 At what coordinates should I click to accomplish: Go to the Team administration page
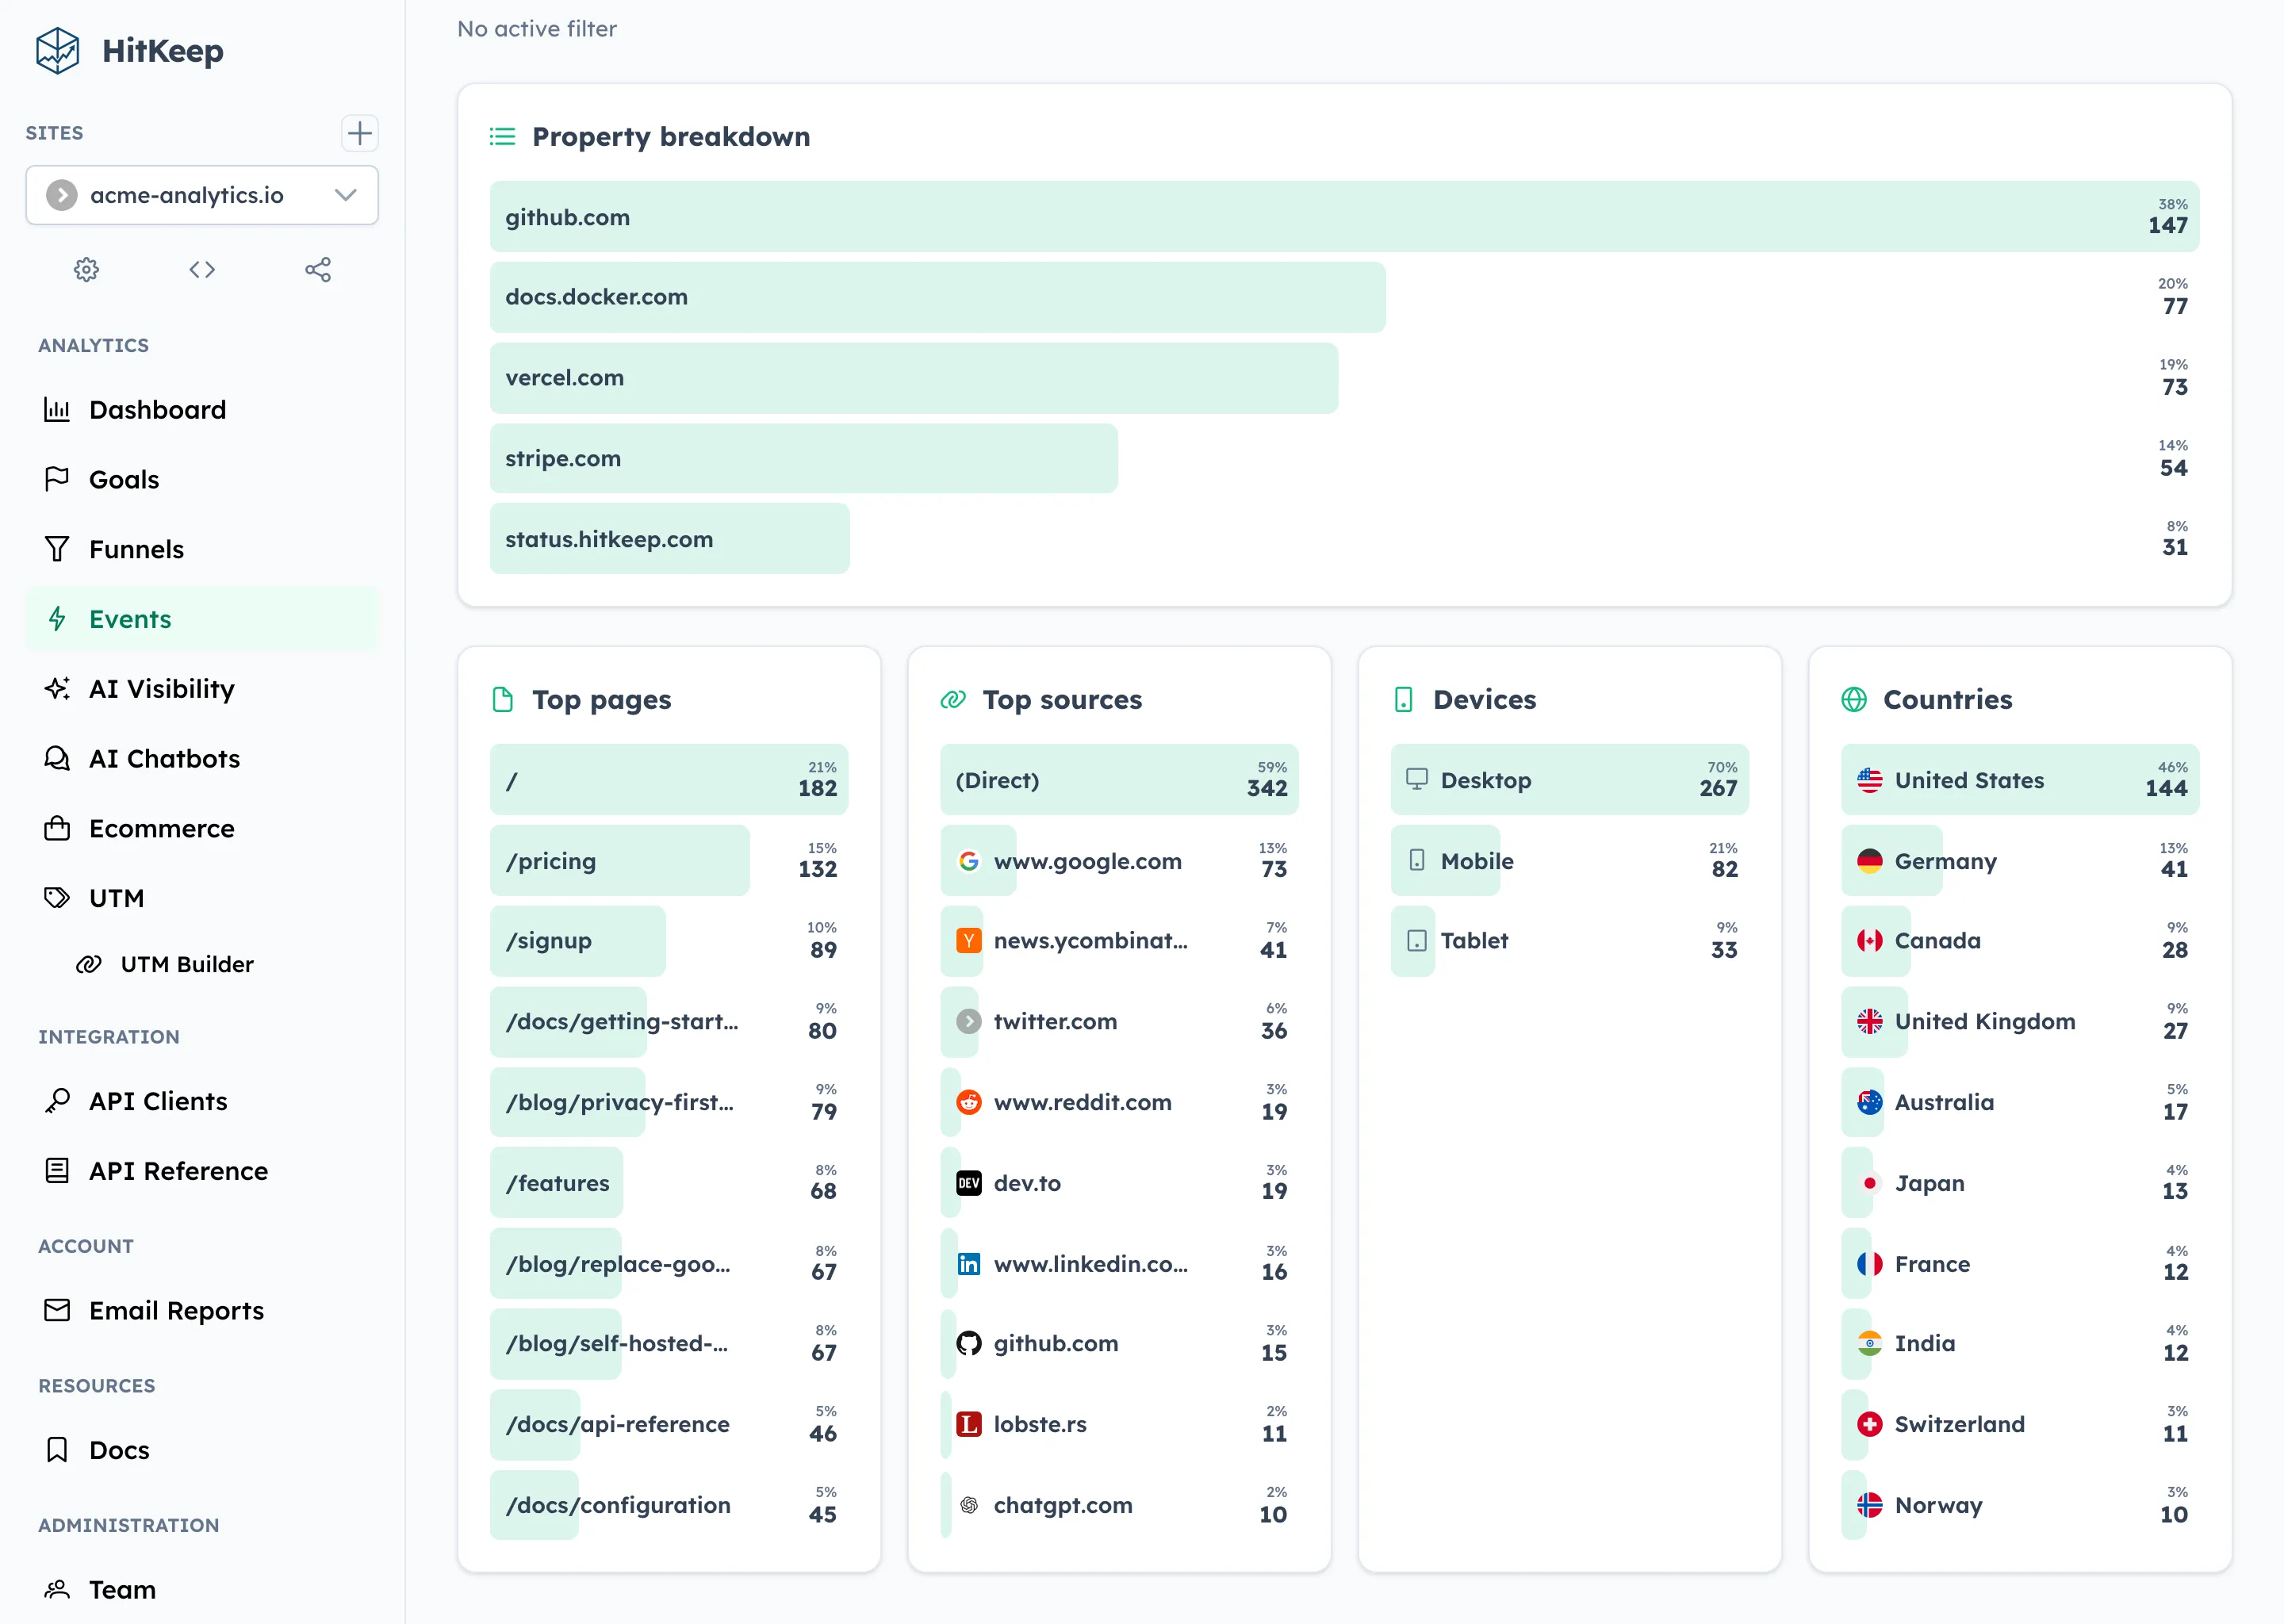121,1589
